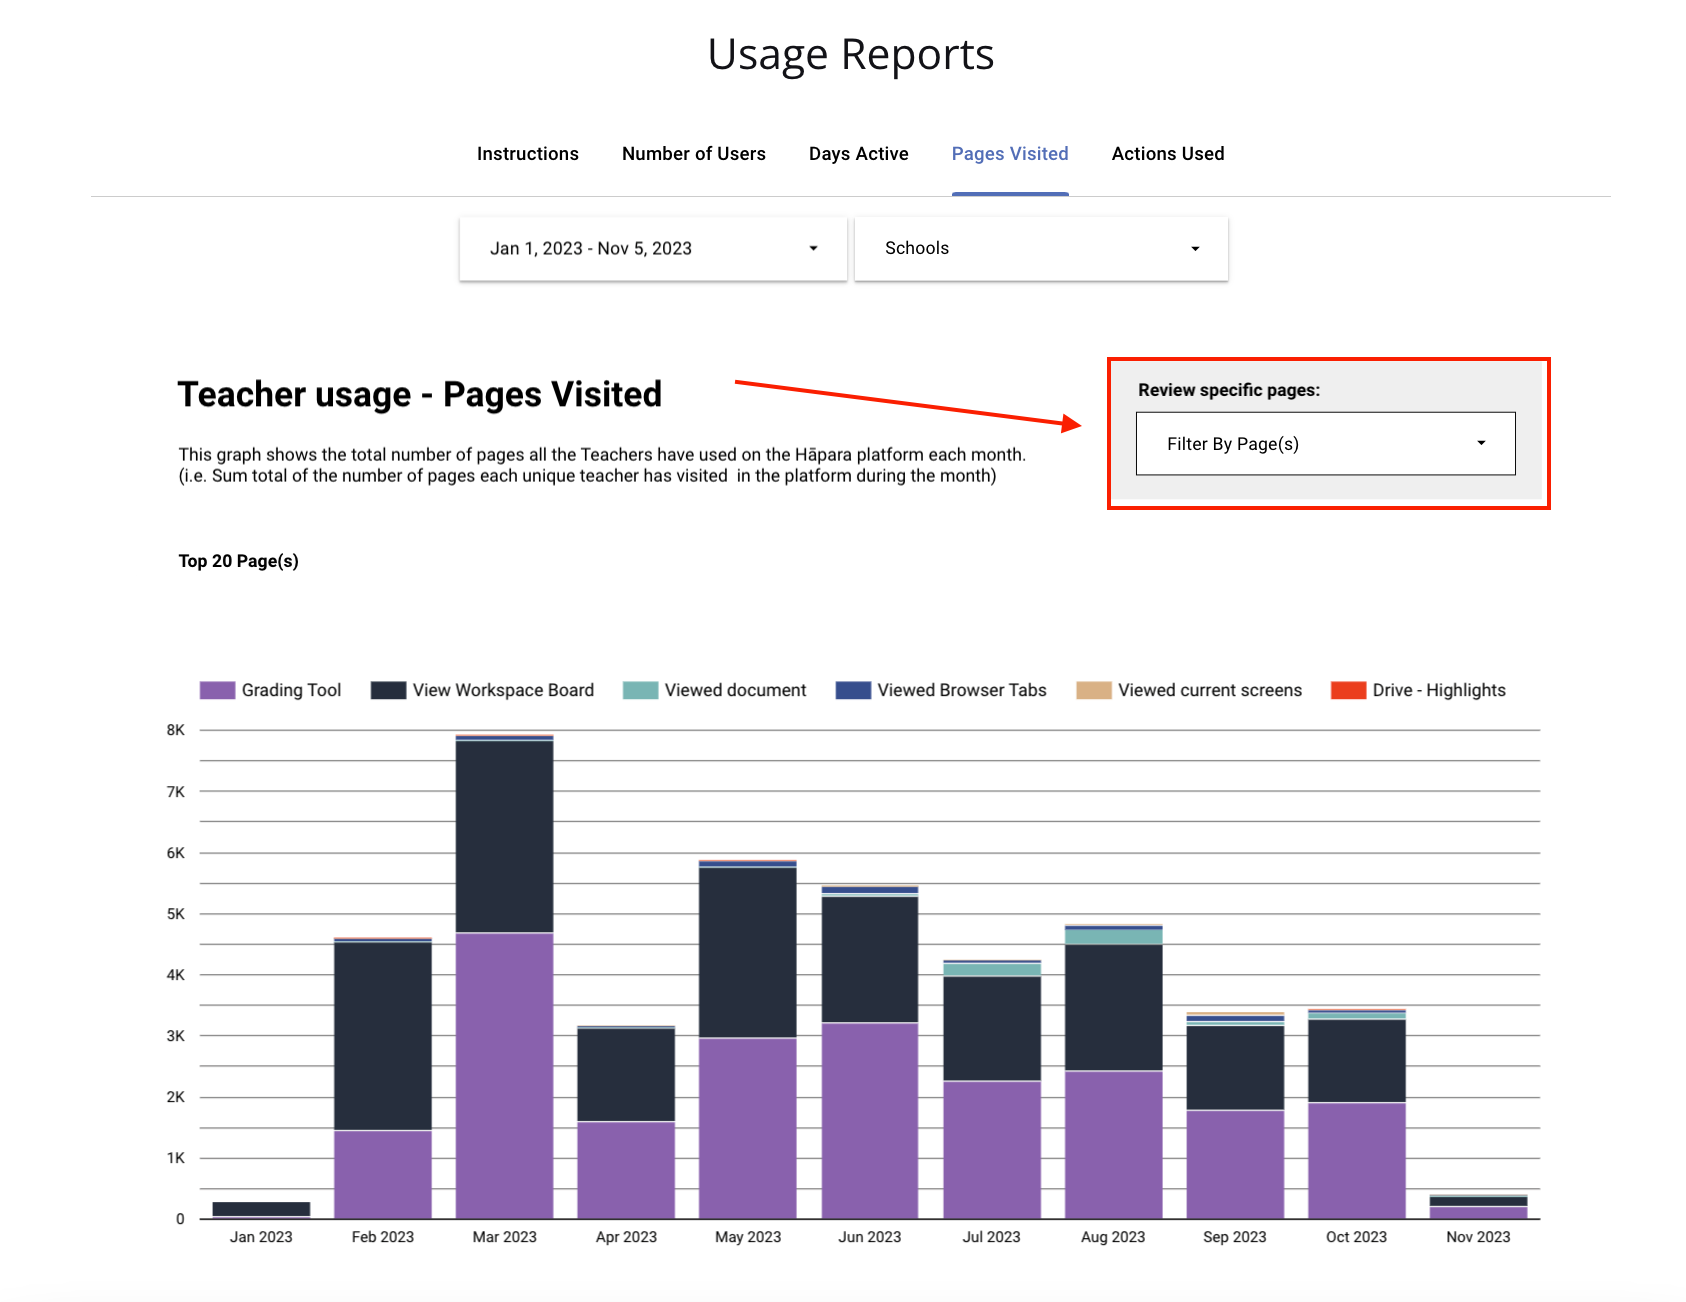1686x1302 pixels.
Task: Click the Schools dropdown arrow icon
Action: (x=1195, y=249)
